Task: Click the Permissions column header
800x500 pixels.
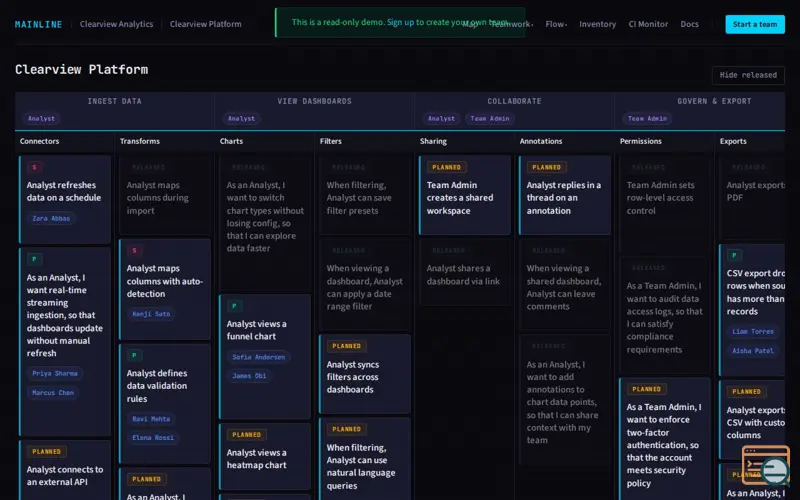Action: 640,141
